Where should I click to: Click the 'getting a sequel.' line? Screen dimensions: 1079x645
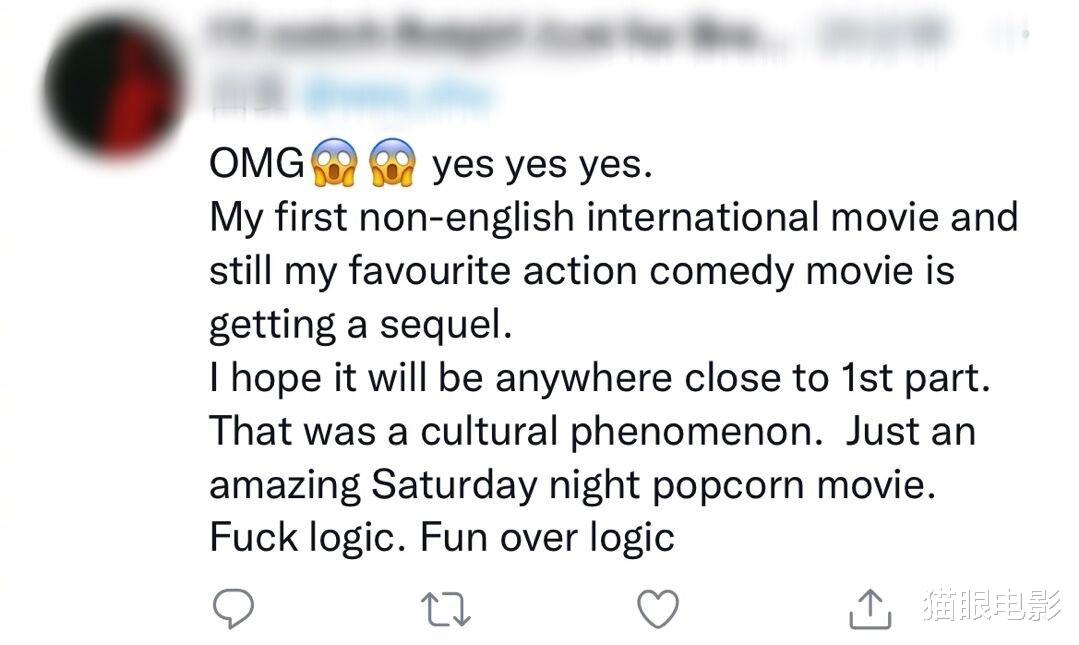point(361,324)
